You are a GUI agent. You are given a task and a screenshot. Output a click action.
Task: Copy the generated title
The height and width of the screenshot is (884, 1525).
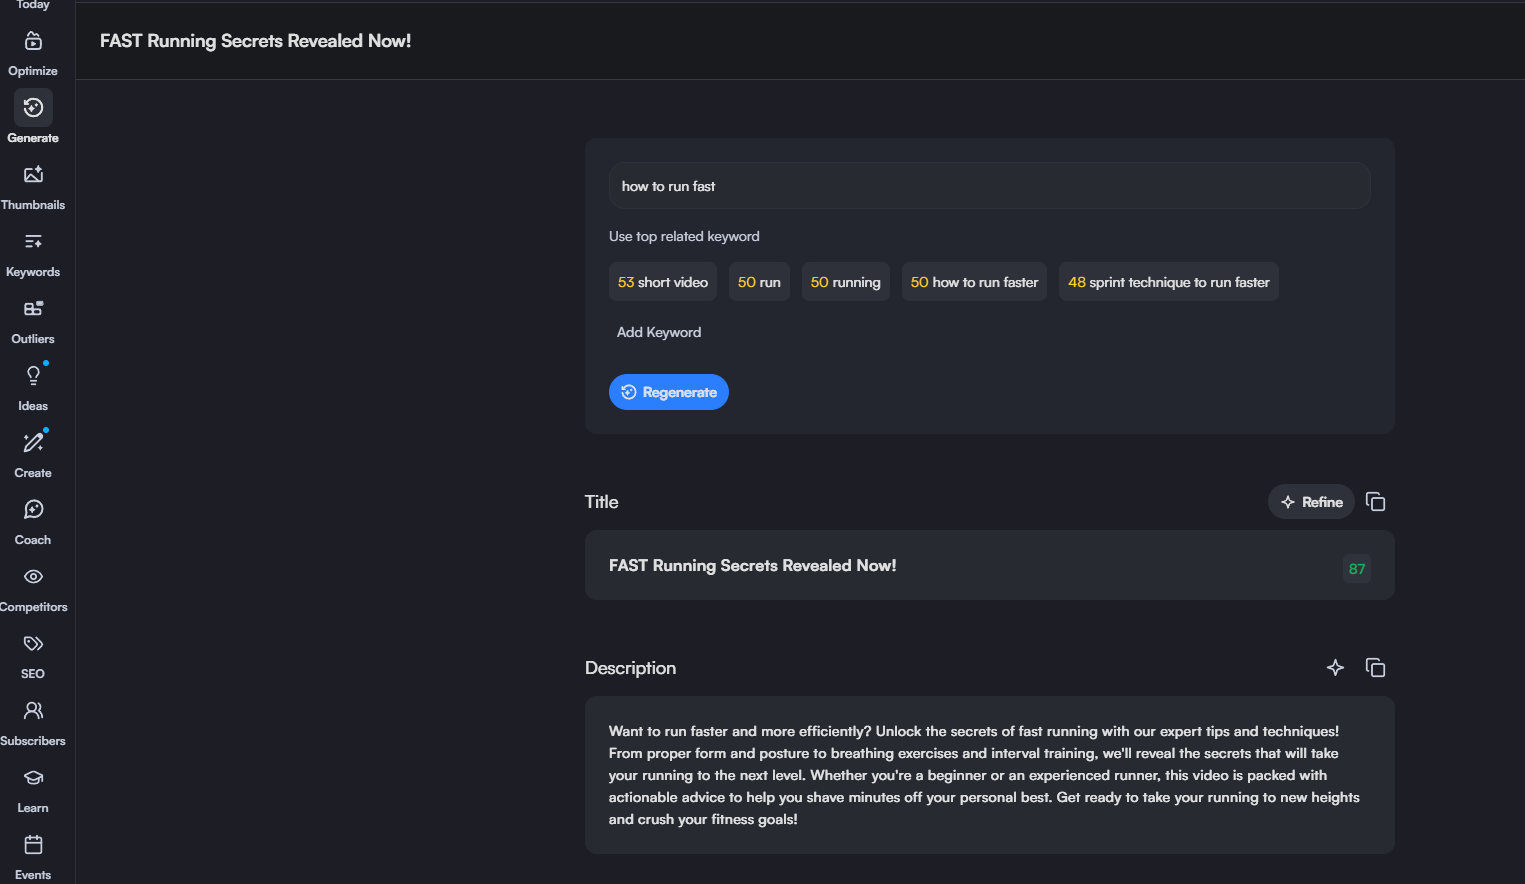pyautogui.click(x=1375, y=502)
